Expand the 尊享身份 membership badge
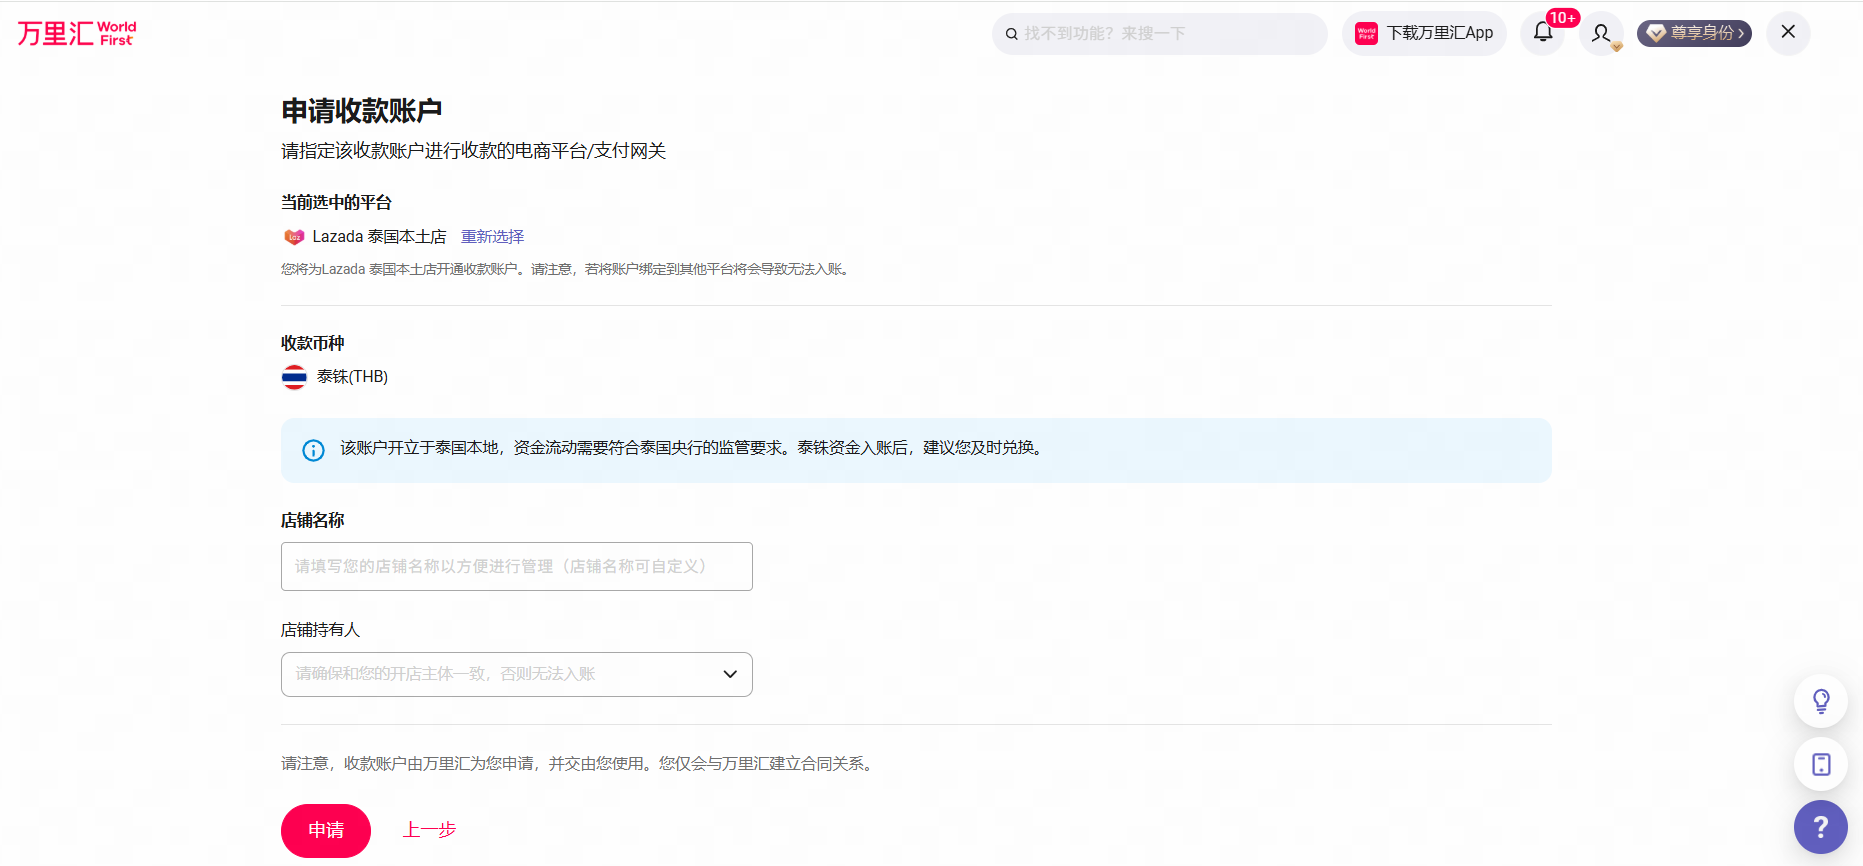 pyautogui.click(x=1694, y=33)
